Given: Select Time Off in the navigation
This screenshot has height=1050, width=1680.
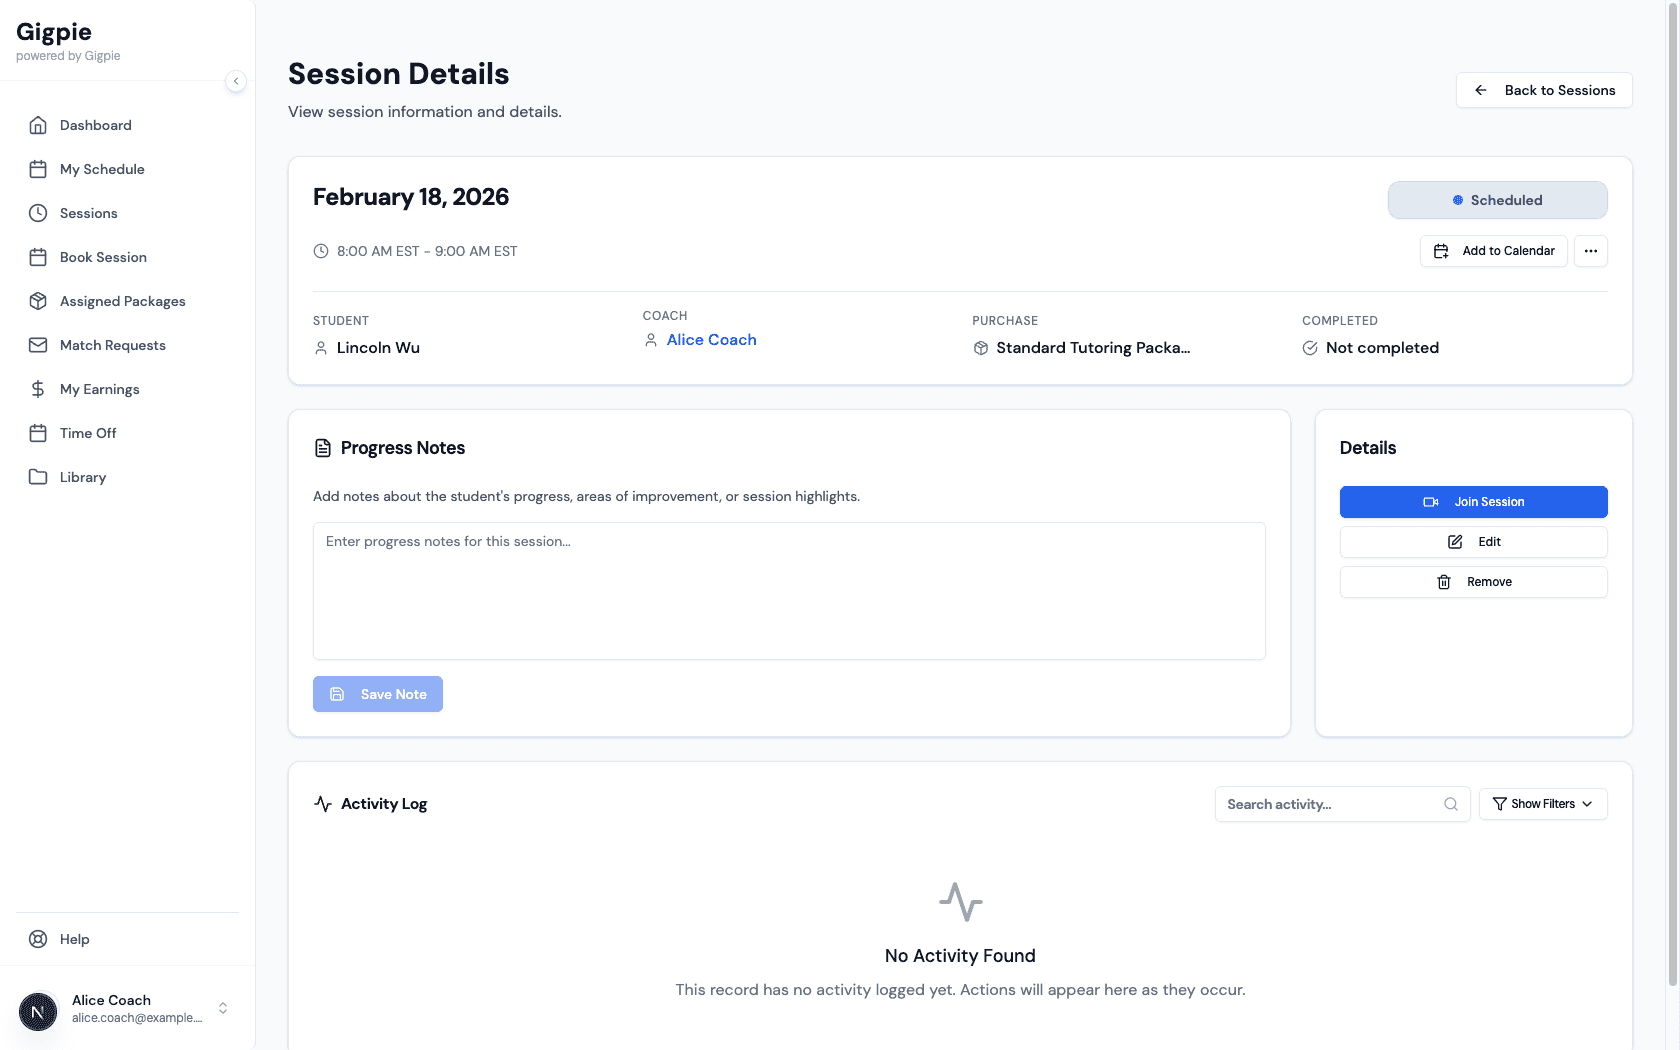Looking at the screenshot, I should tap(88, 433).
